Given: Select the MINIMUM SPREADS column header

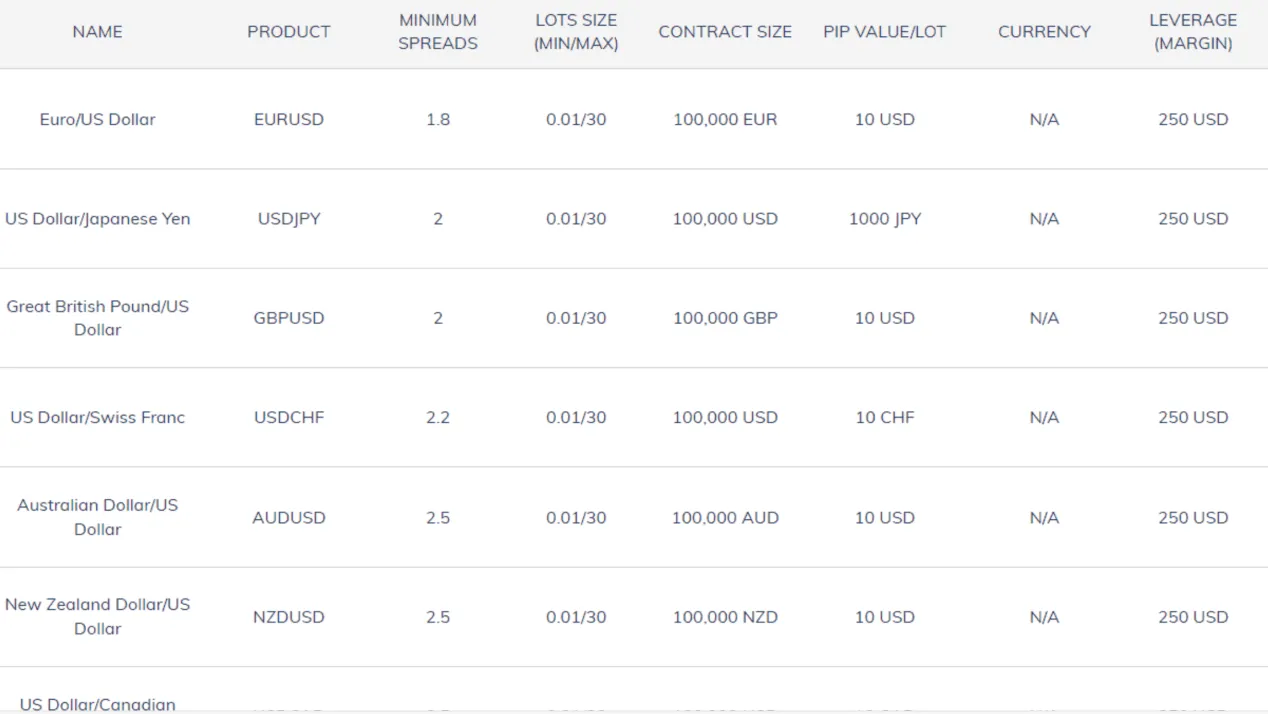Looking at the screenshot, I should coord(438,32).
